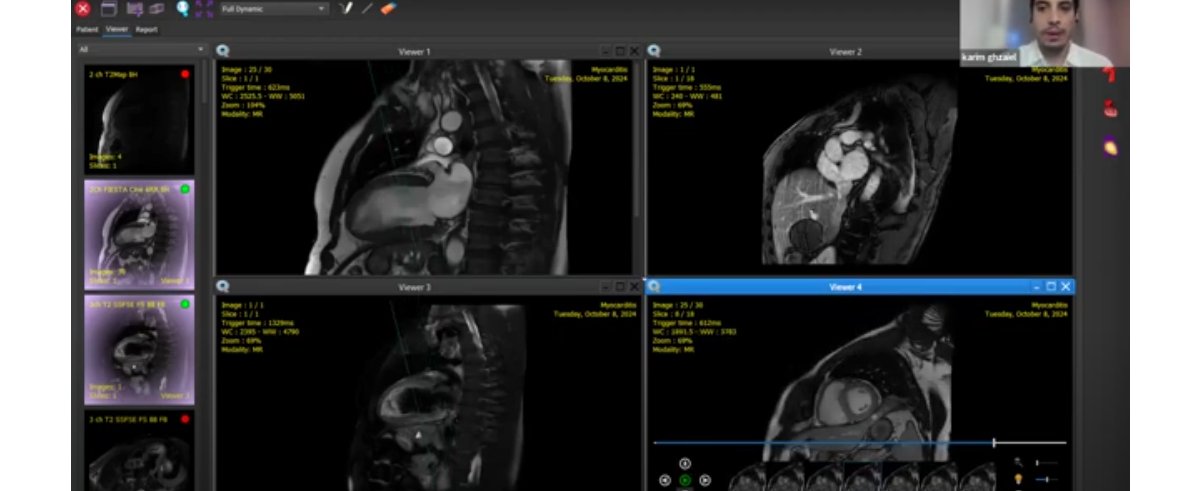Image resolution: width=1200 pixels, height=491 pixels.
Task: Click the up slice button in Viewer 4
Action: pos(685,463)
